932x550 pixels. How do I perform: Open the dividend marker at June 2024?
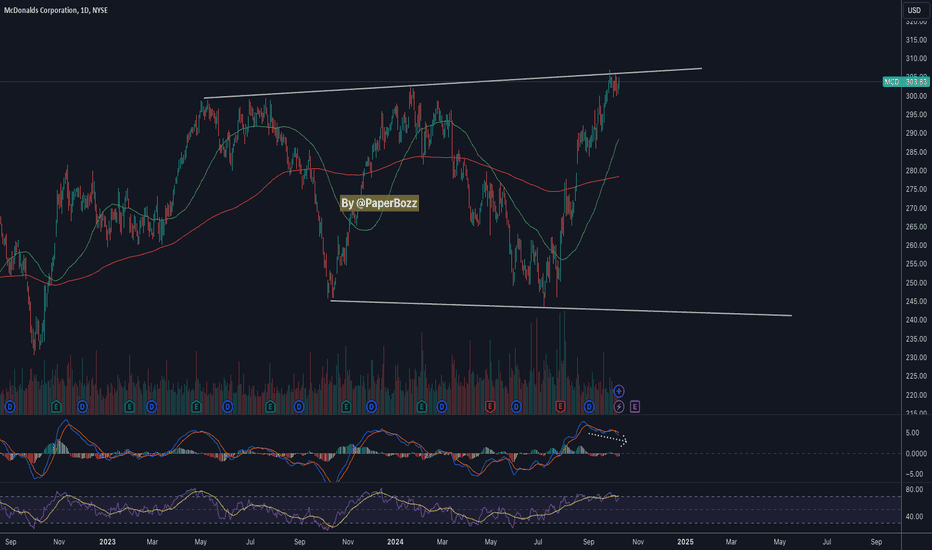point(516,407)
